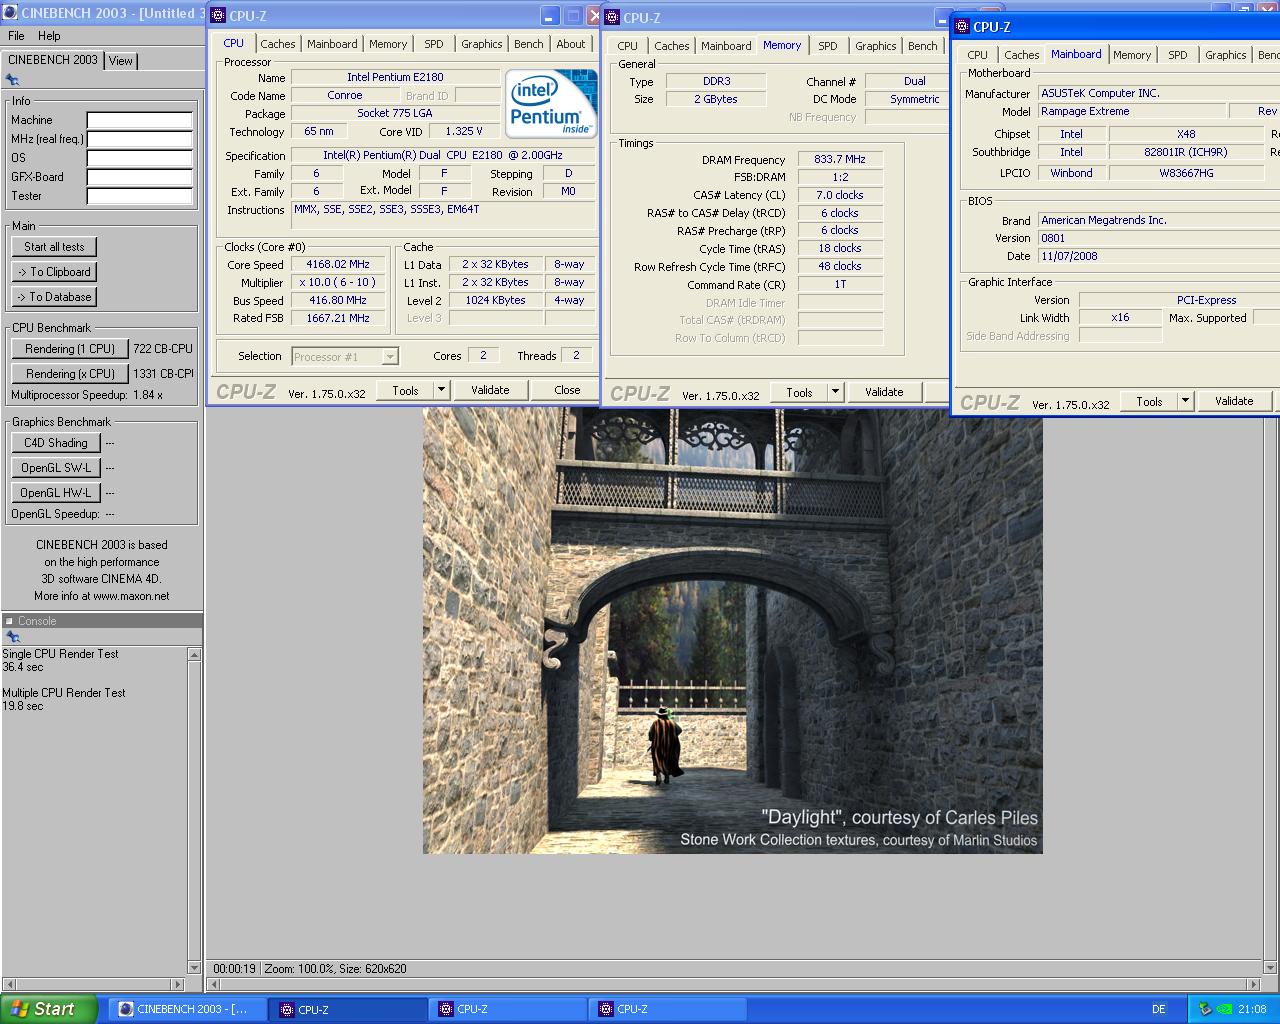The width and height of the screenshot is (1280, 1024).
Task: Click Validate in the first CPU-Z window
Action: pyautogui.click(x=490, y=390)
